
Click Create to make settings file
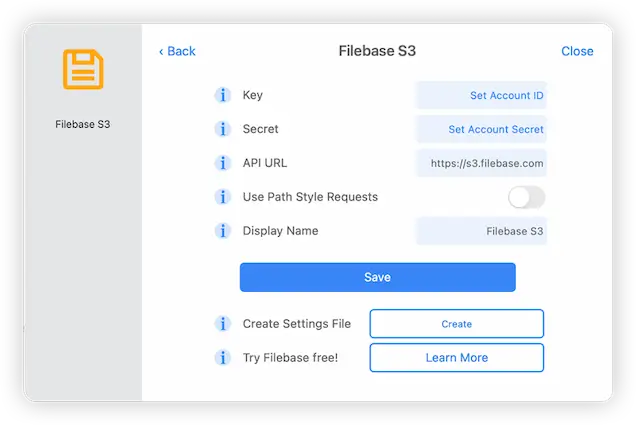(457, 324)
